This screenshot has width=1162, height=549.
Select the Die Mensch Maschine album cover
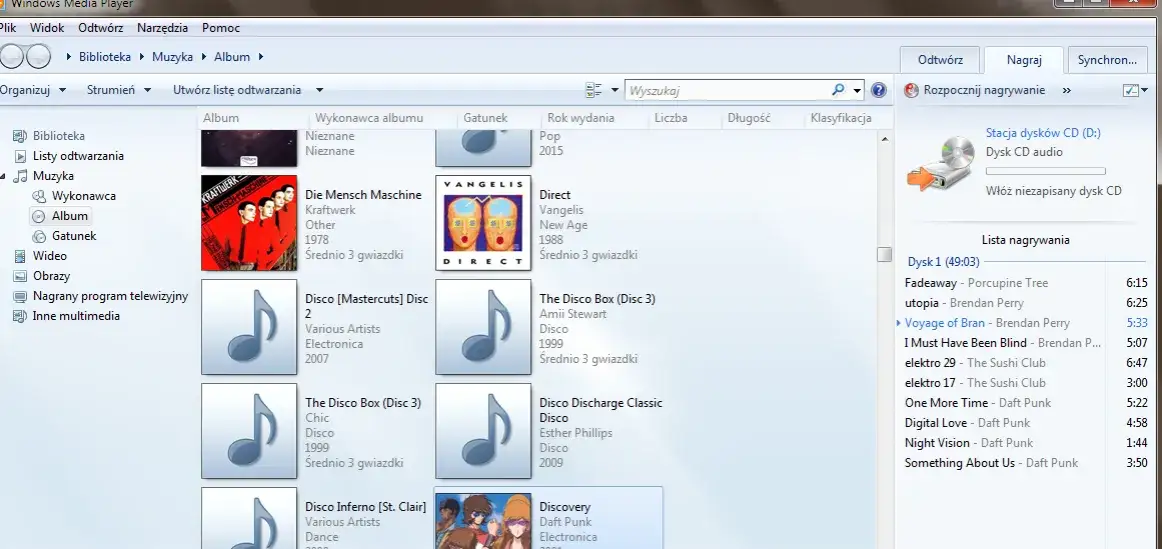point(249,223)
